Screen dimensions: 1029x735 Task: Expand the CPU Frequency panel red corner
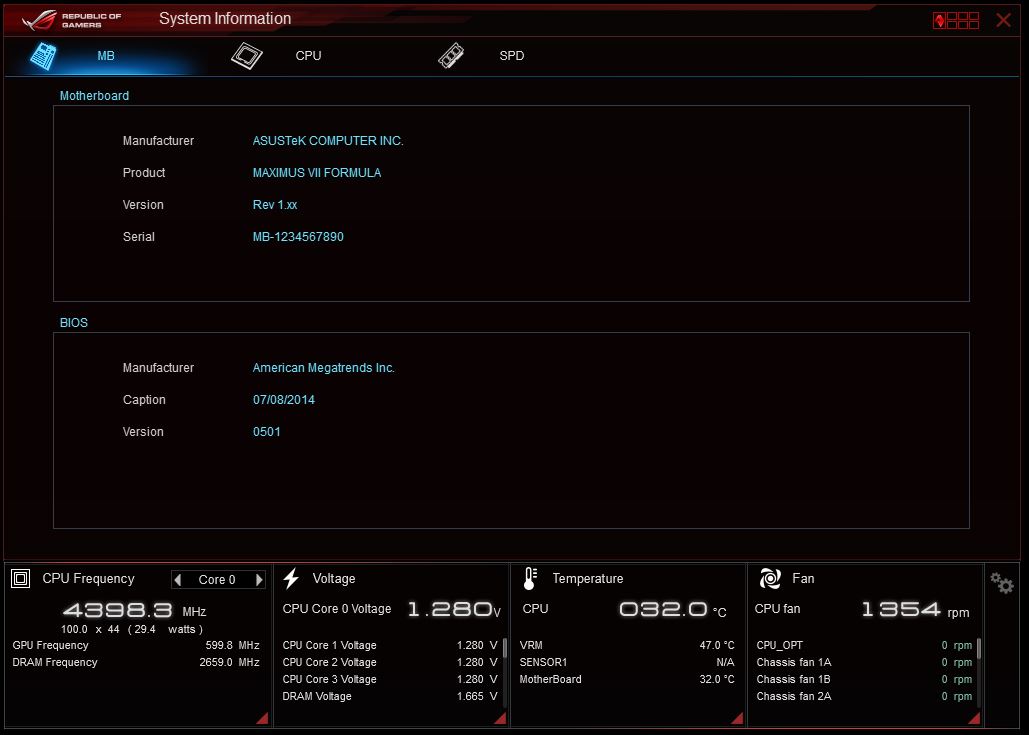[x=263, y=719]
